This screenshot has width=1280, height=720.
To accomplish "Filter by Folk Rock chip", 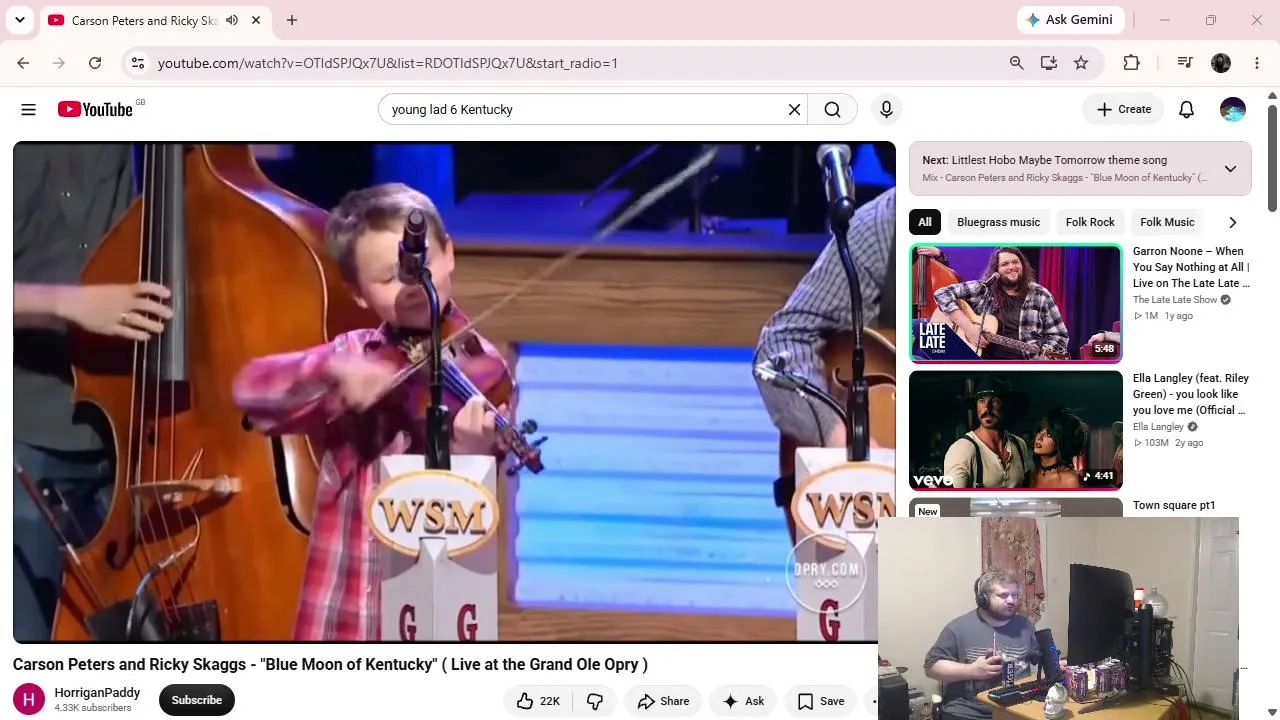I will [1090, 222].
